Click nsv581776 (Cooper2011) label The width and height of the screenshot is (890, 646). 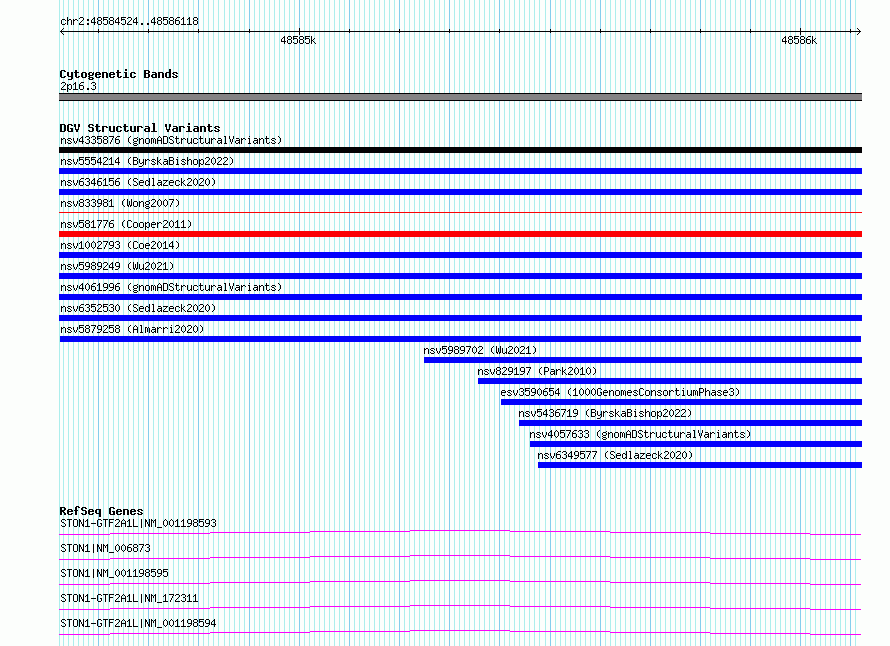(x=126, y=224)
